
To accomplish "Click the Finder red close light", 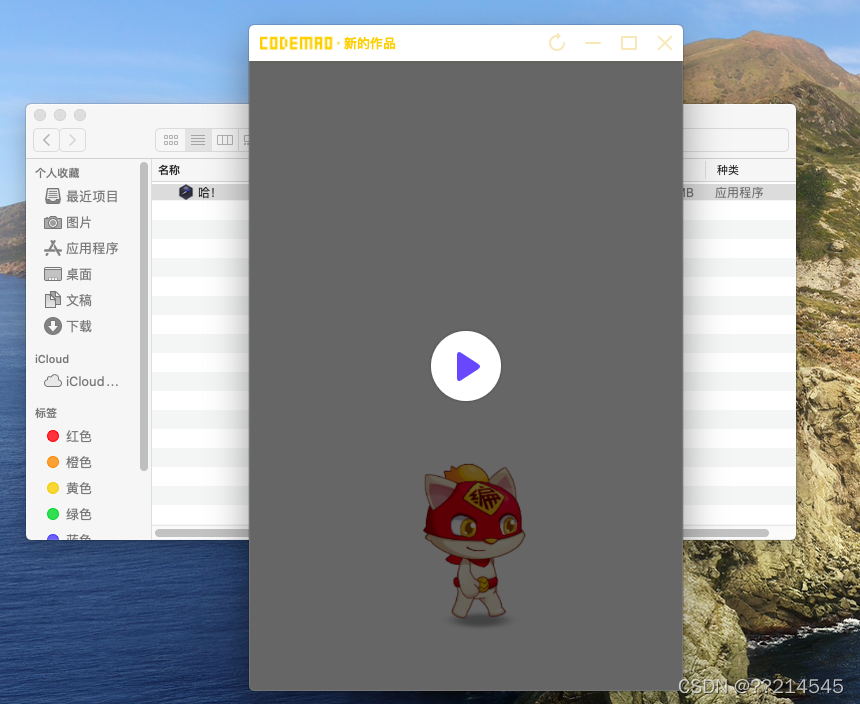I will click(40, 115).
